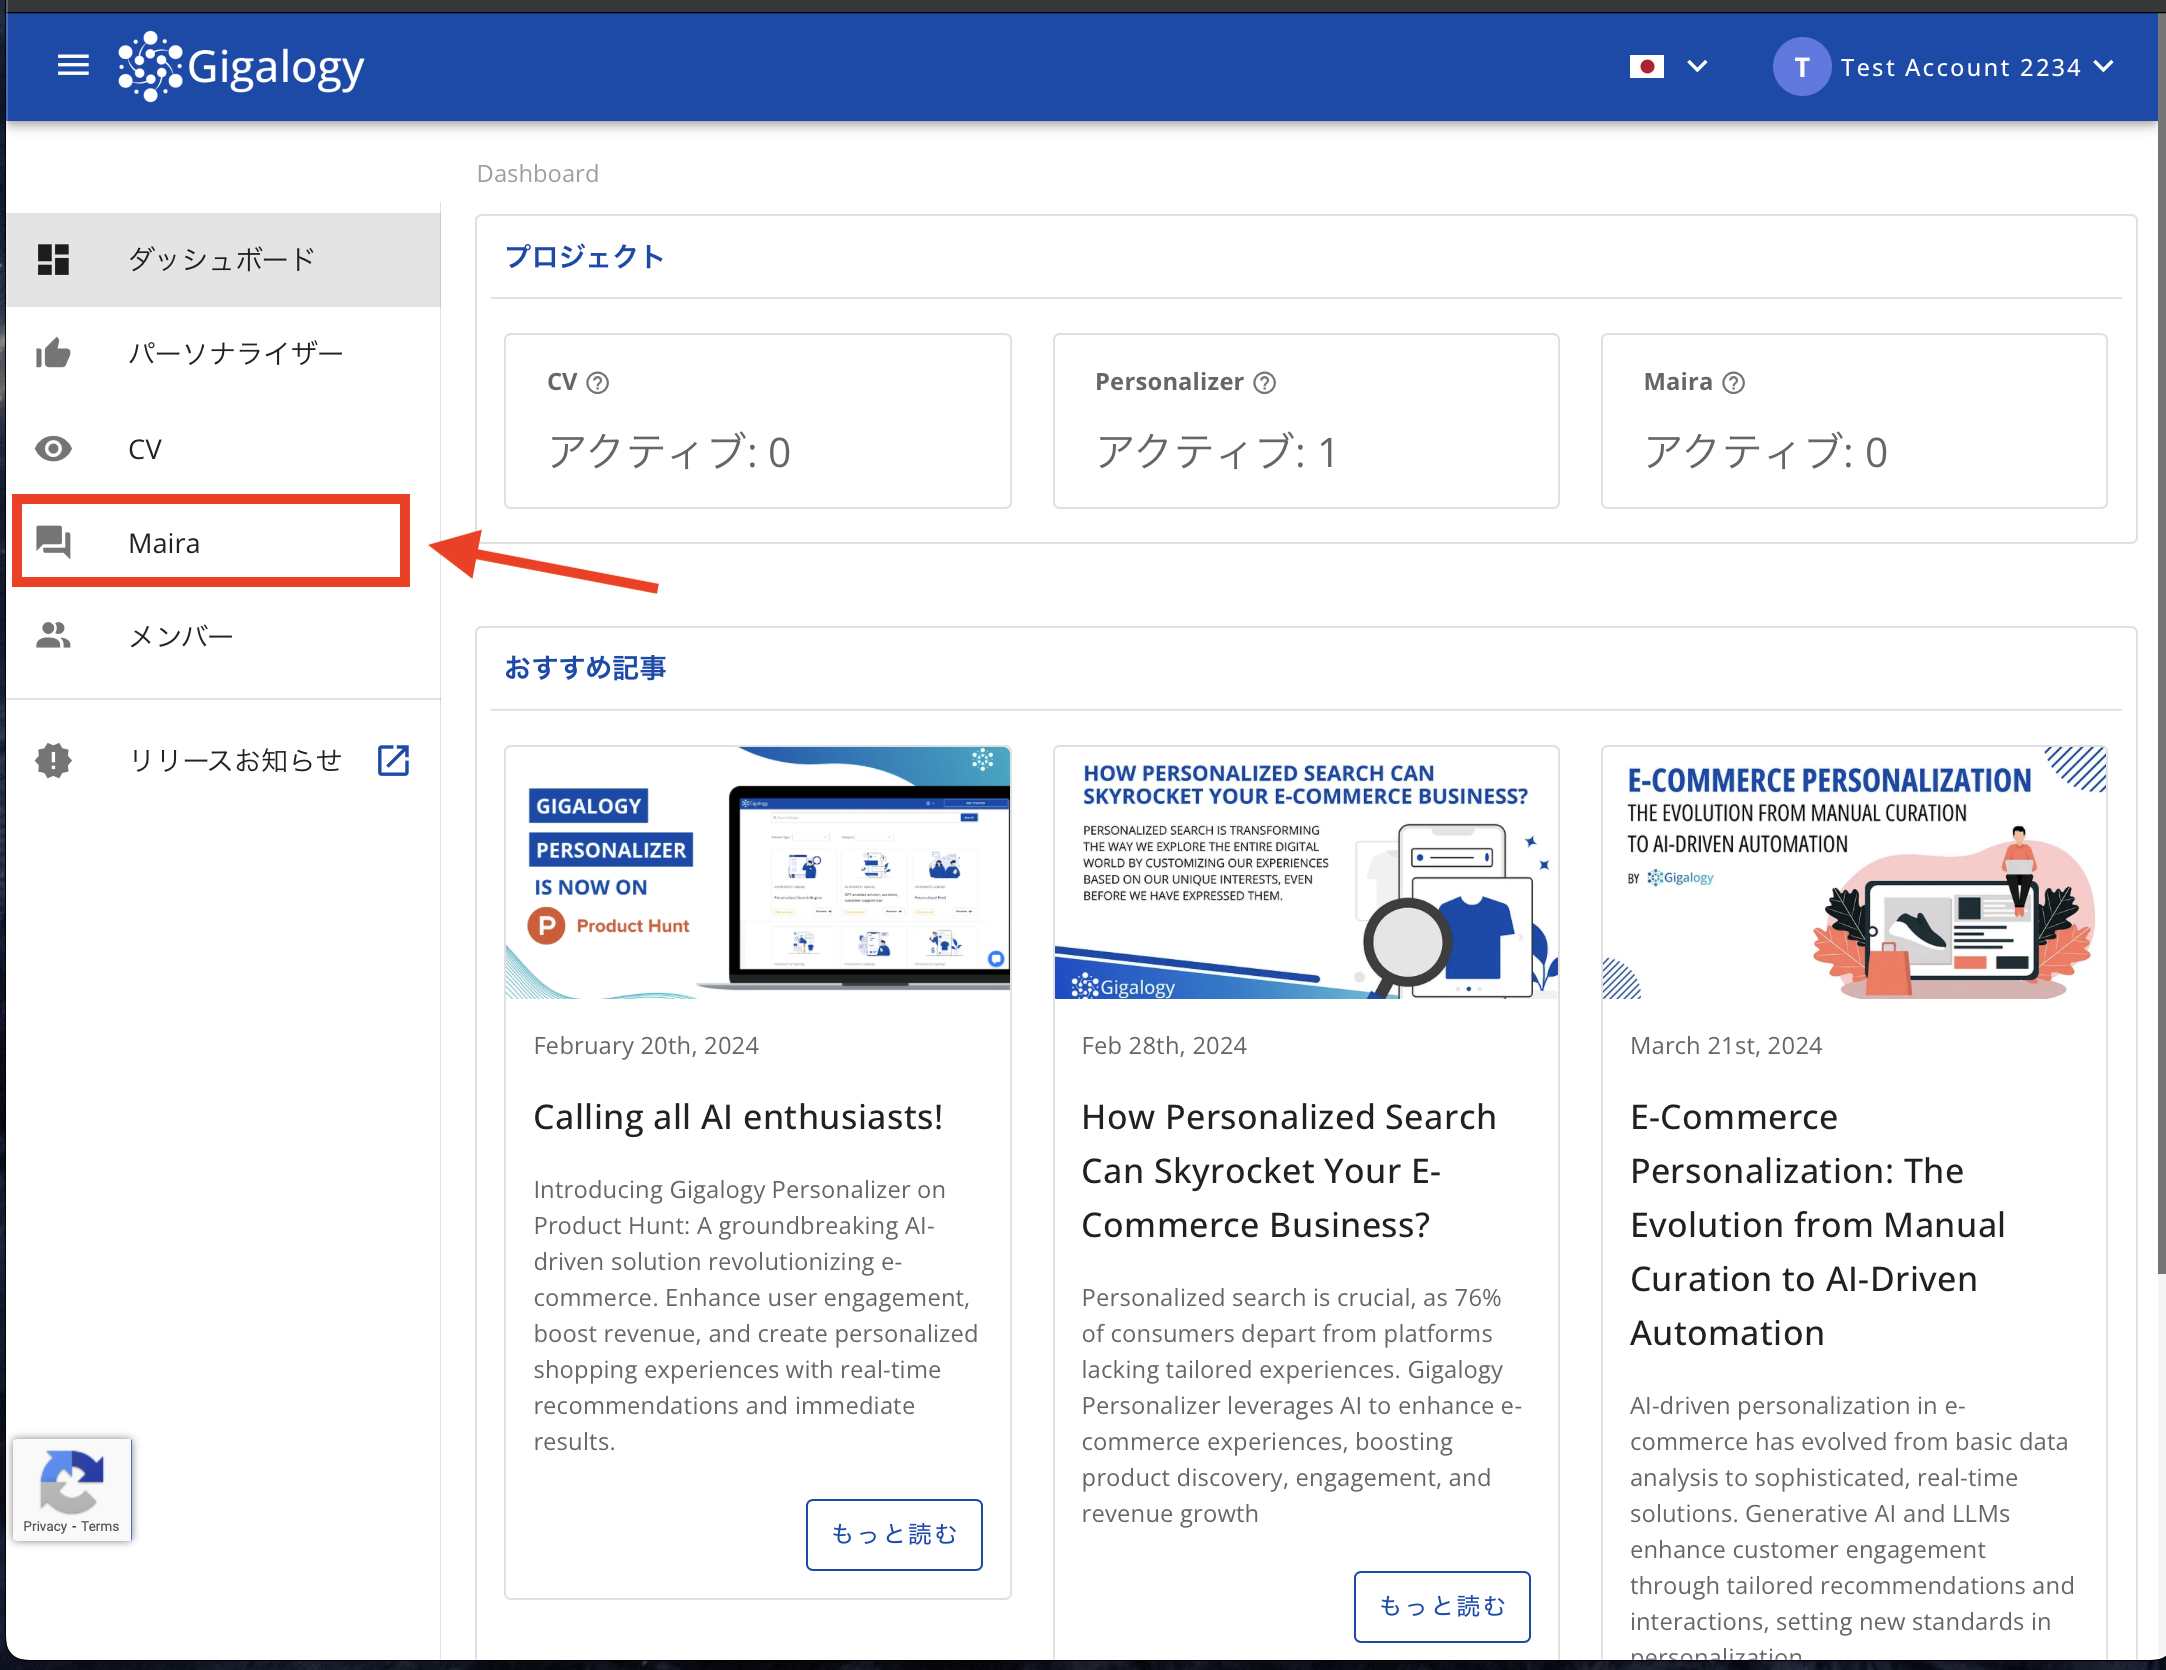
Task: Click the reCAPTCHA Privacy link
Action: point(45,1526)
